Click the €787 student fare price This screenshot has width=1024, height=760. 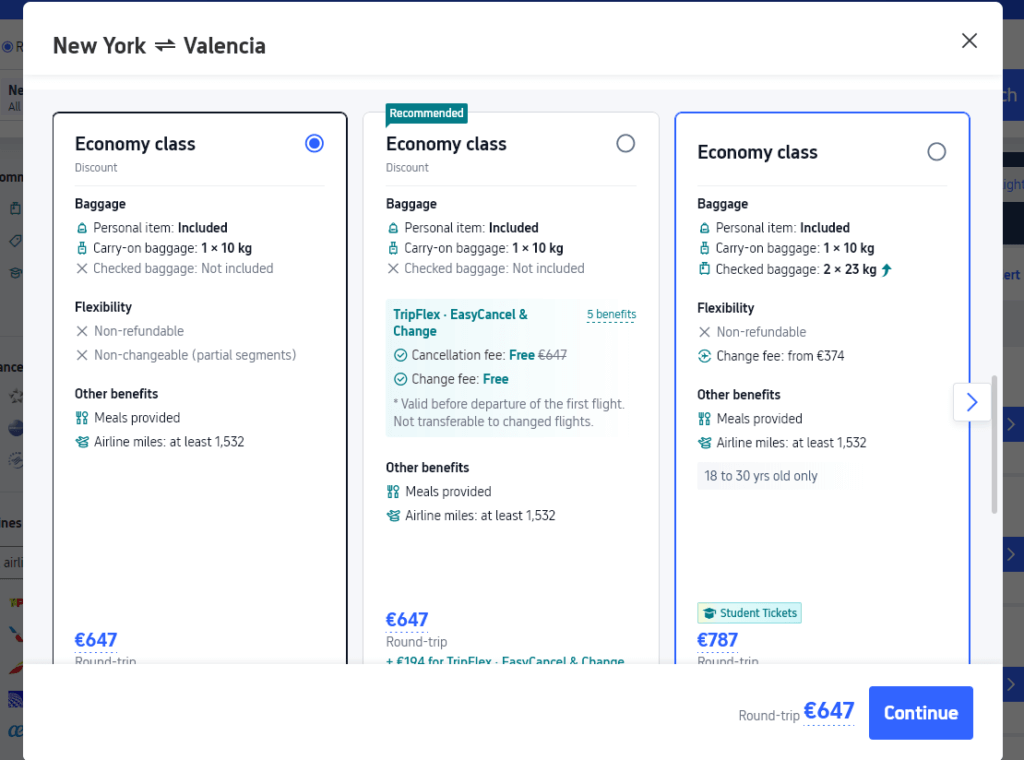717,640
